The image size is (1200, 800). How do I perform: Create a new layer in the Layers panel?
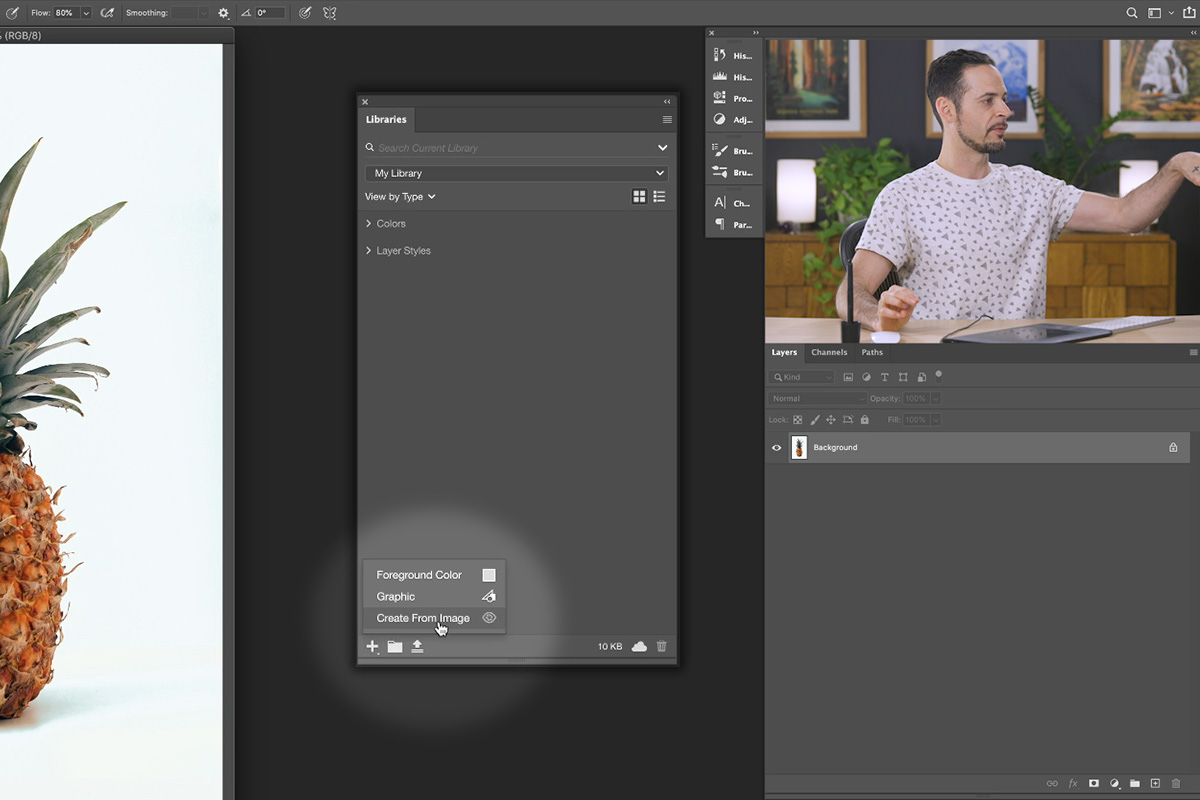point(1156,784)
